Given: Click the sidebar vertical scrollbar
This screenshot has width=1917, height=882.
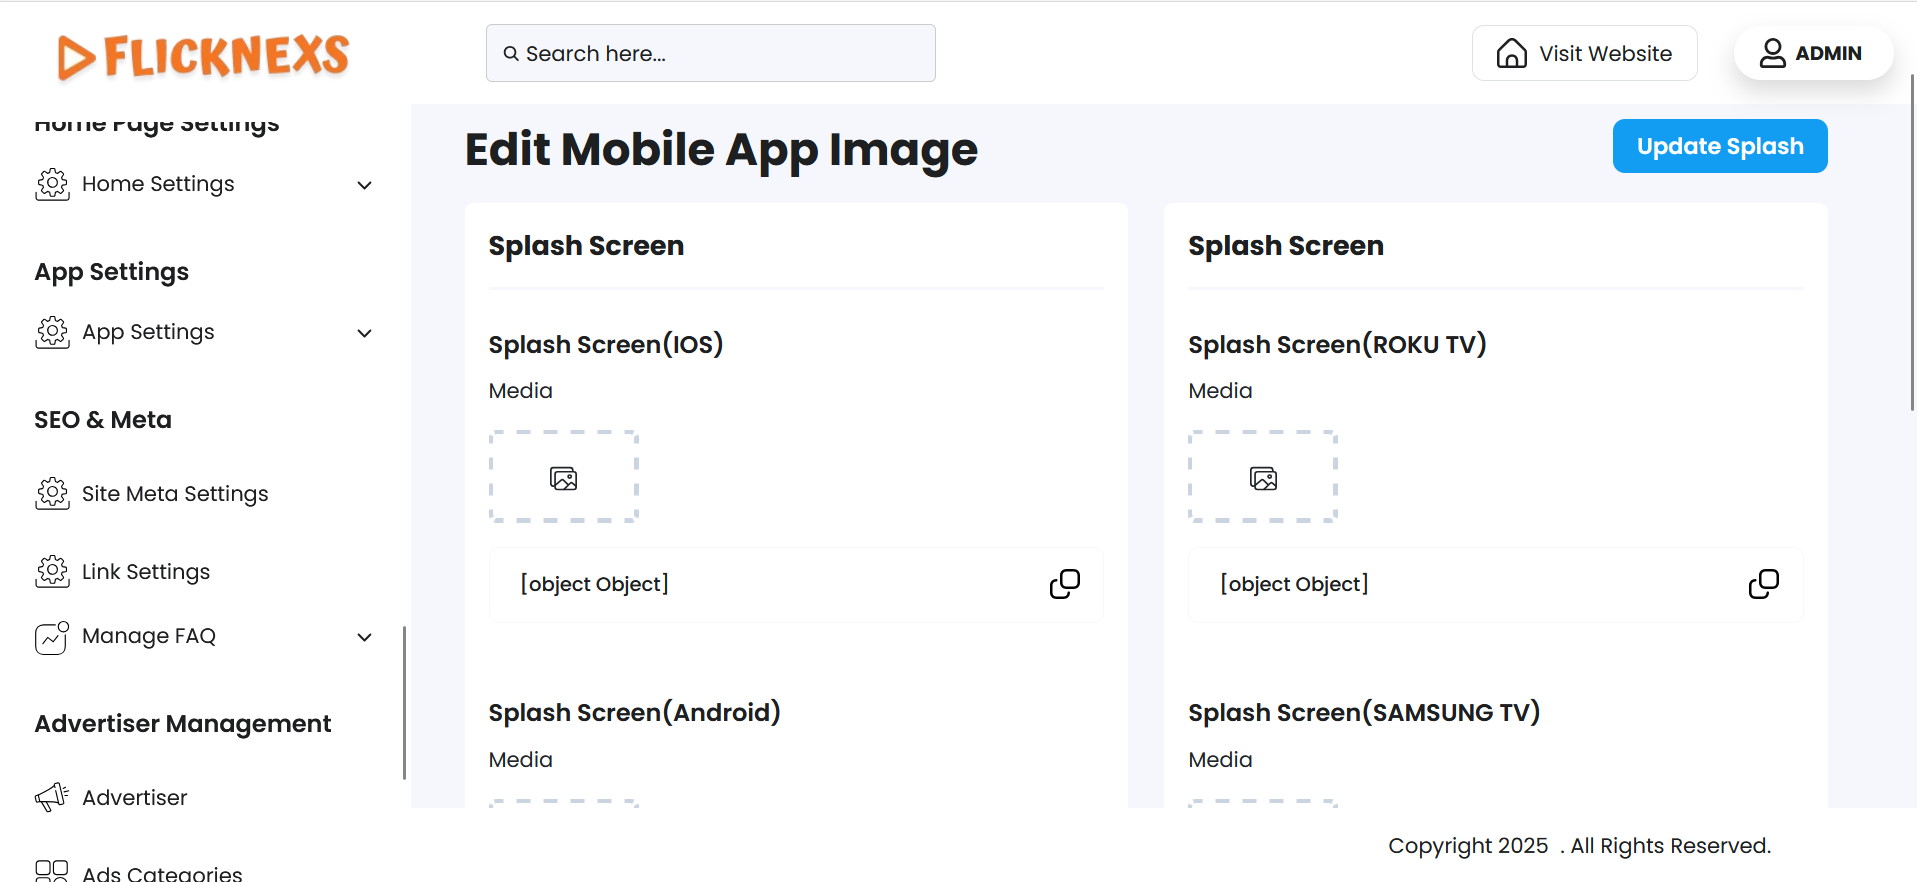Looking at the screenshot, I should (404, 702).
